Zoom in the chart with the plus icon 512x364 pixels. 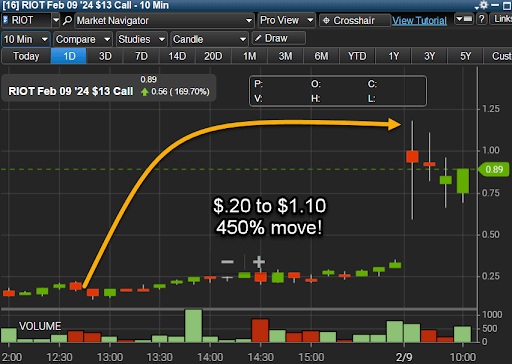[259, 262]
